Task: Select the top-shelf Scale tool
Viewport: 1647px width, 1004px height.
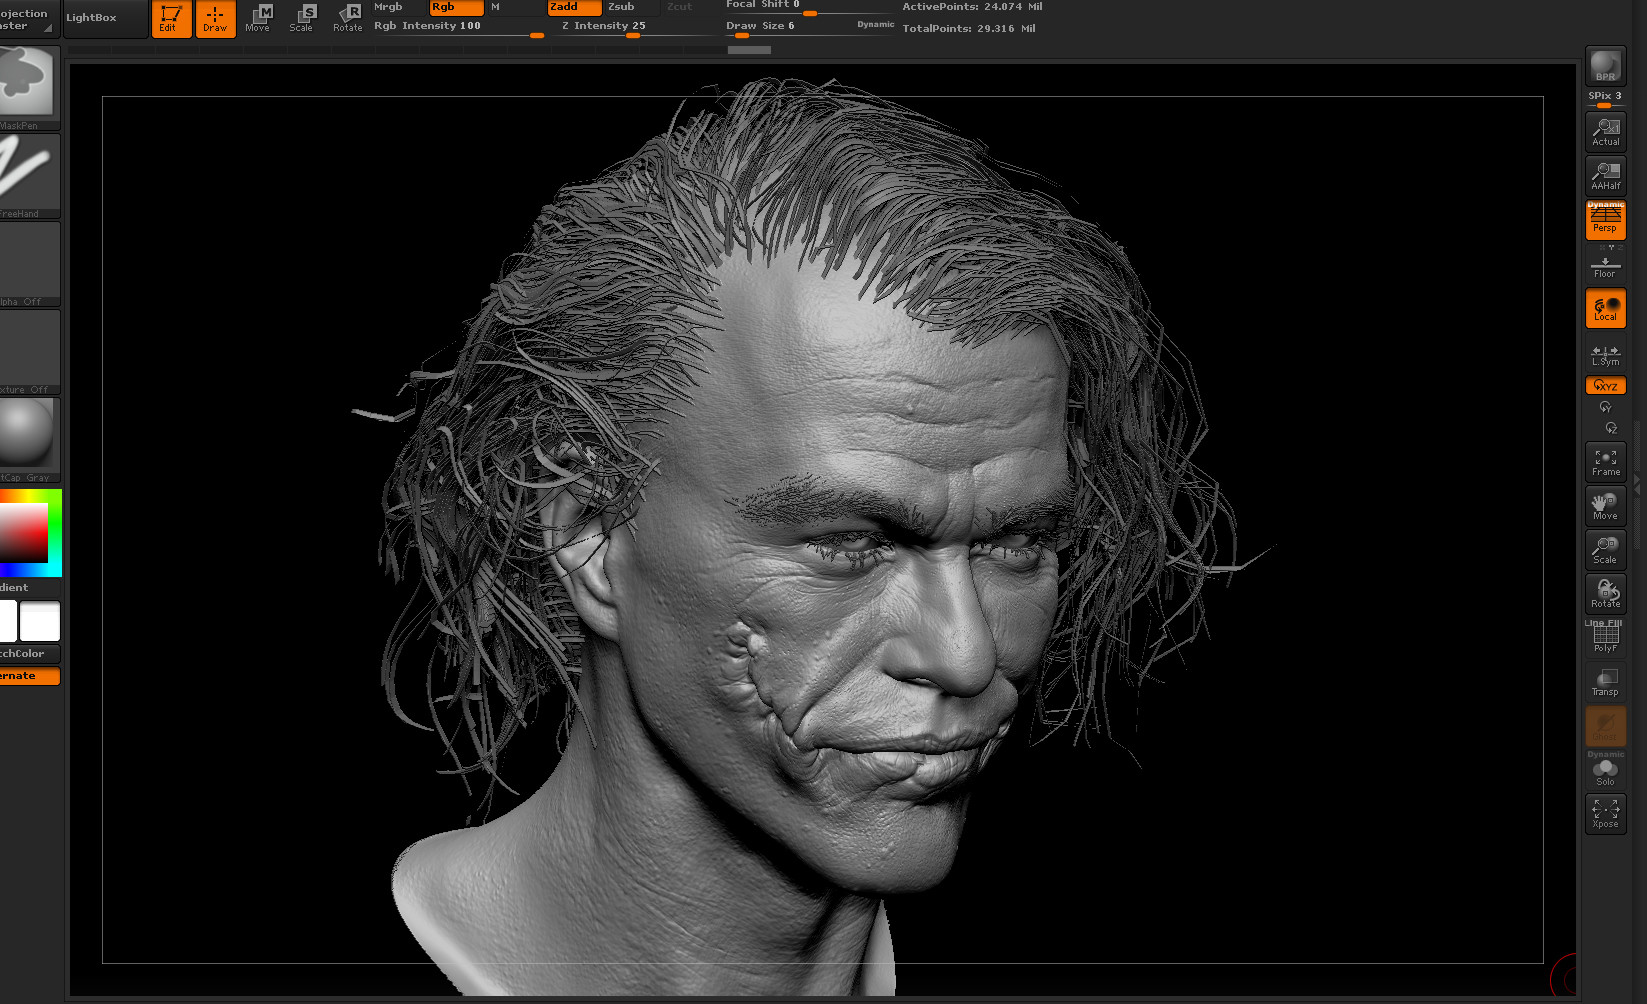Action: coord(303,18)
